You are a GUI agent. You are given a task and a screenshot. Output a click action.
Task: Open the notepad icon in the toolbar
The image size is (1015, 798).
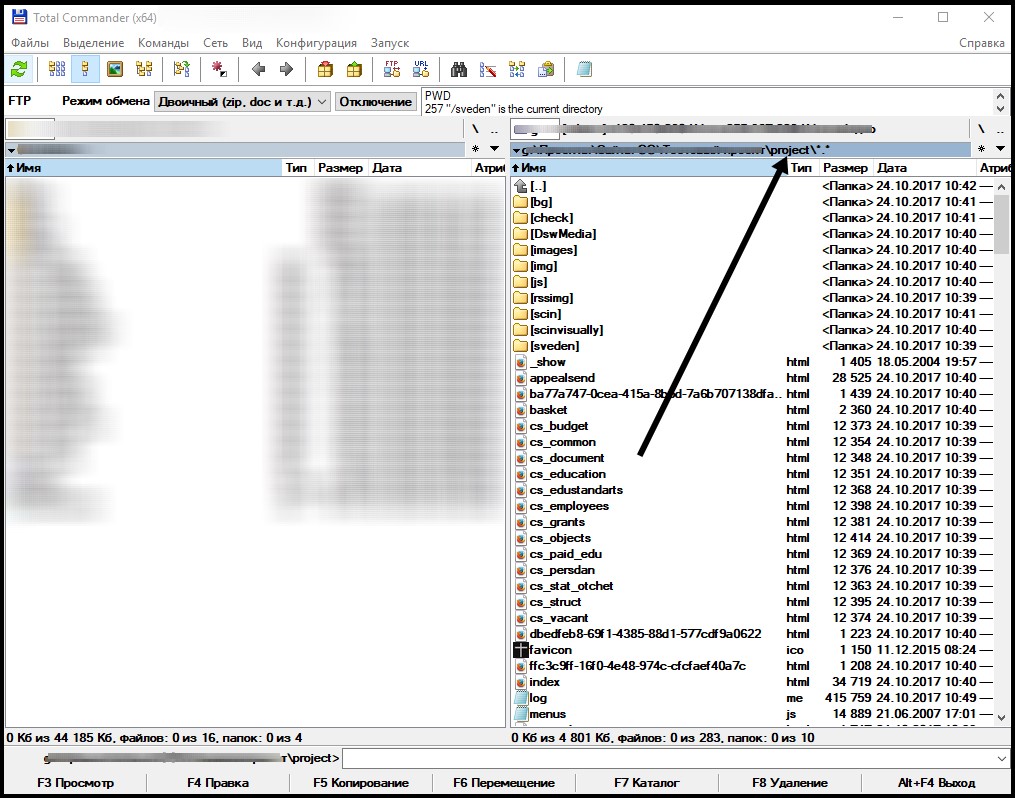(x=584, y=69)
